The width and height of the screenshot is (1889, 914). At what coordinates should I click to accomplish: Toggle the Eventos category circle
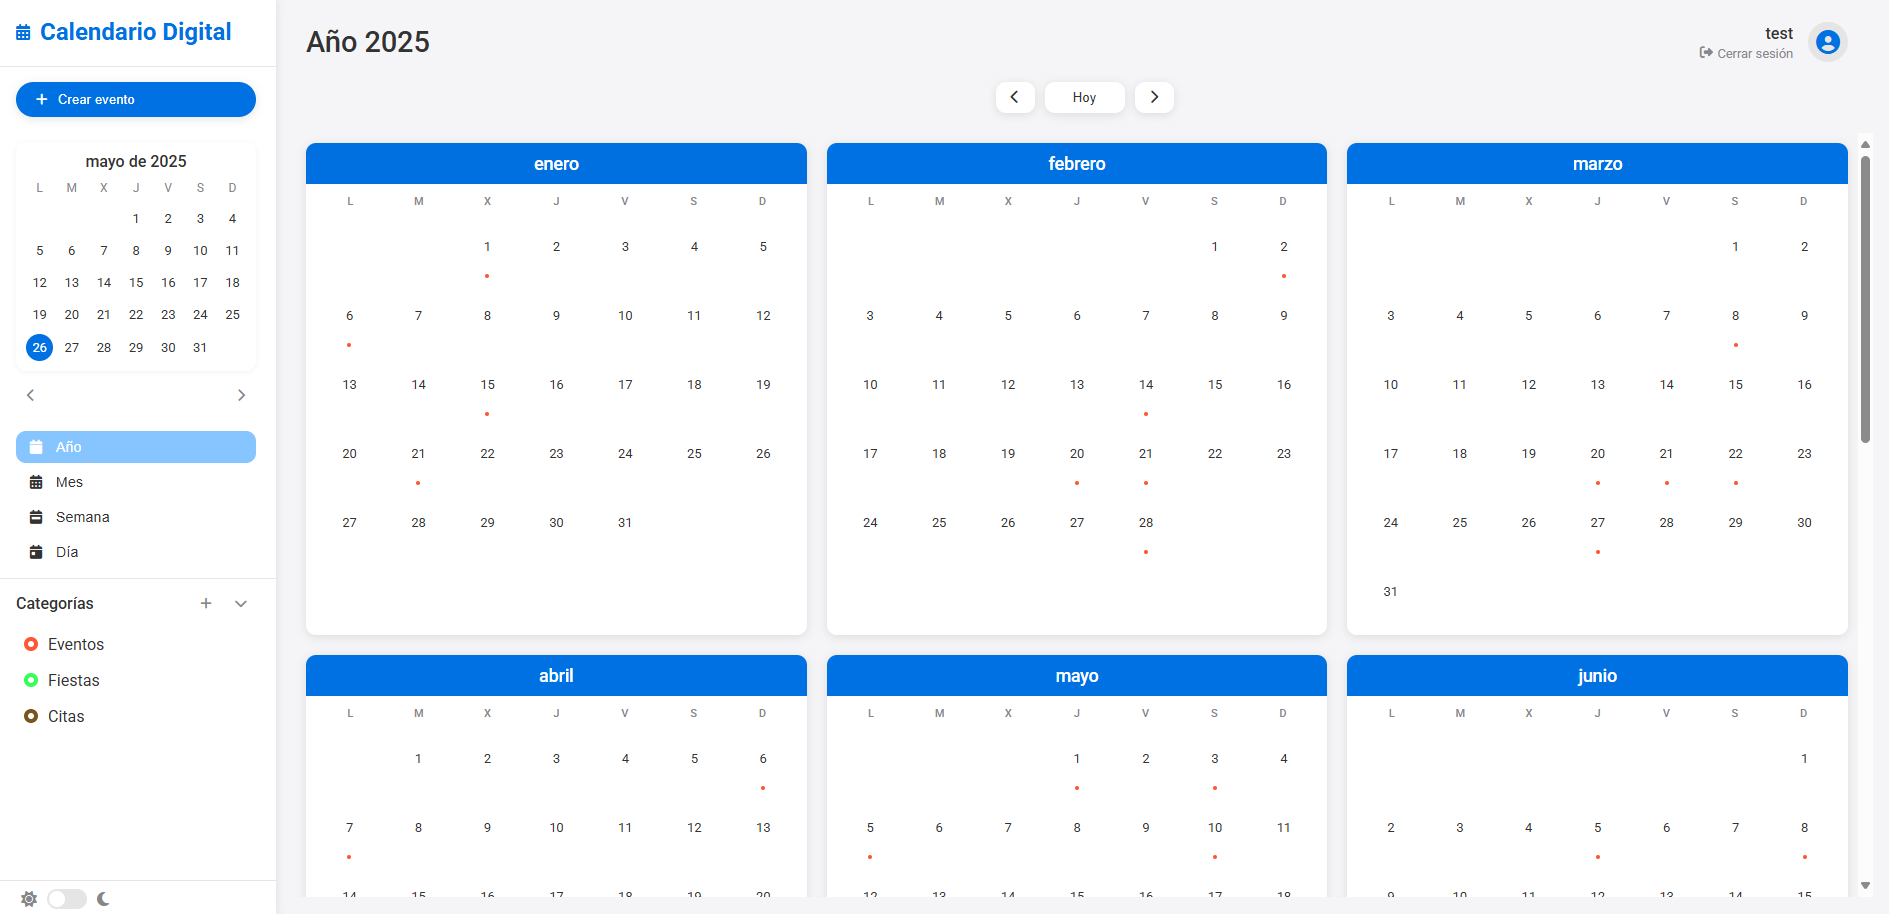(31, 644)
